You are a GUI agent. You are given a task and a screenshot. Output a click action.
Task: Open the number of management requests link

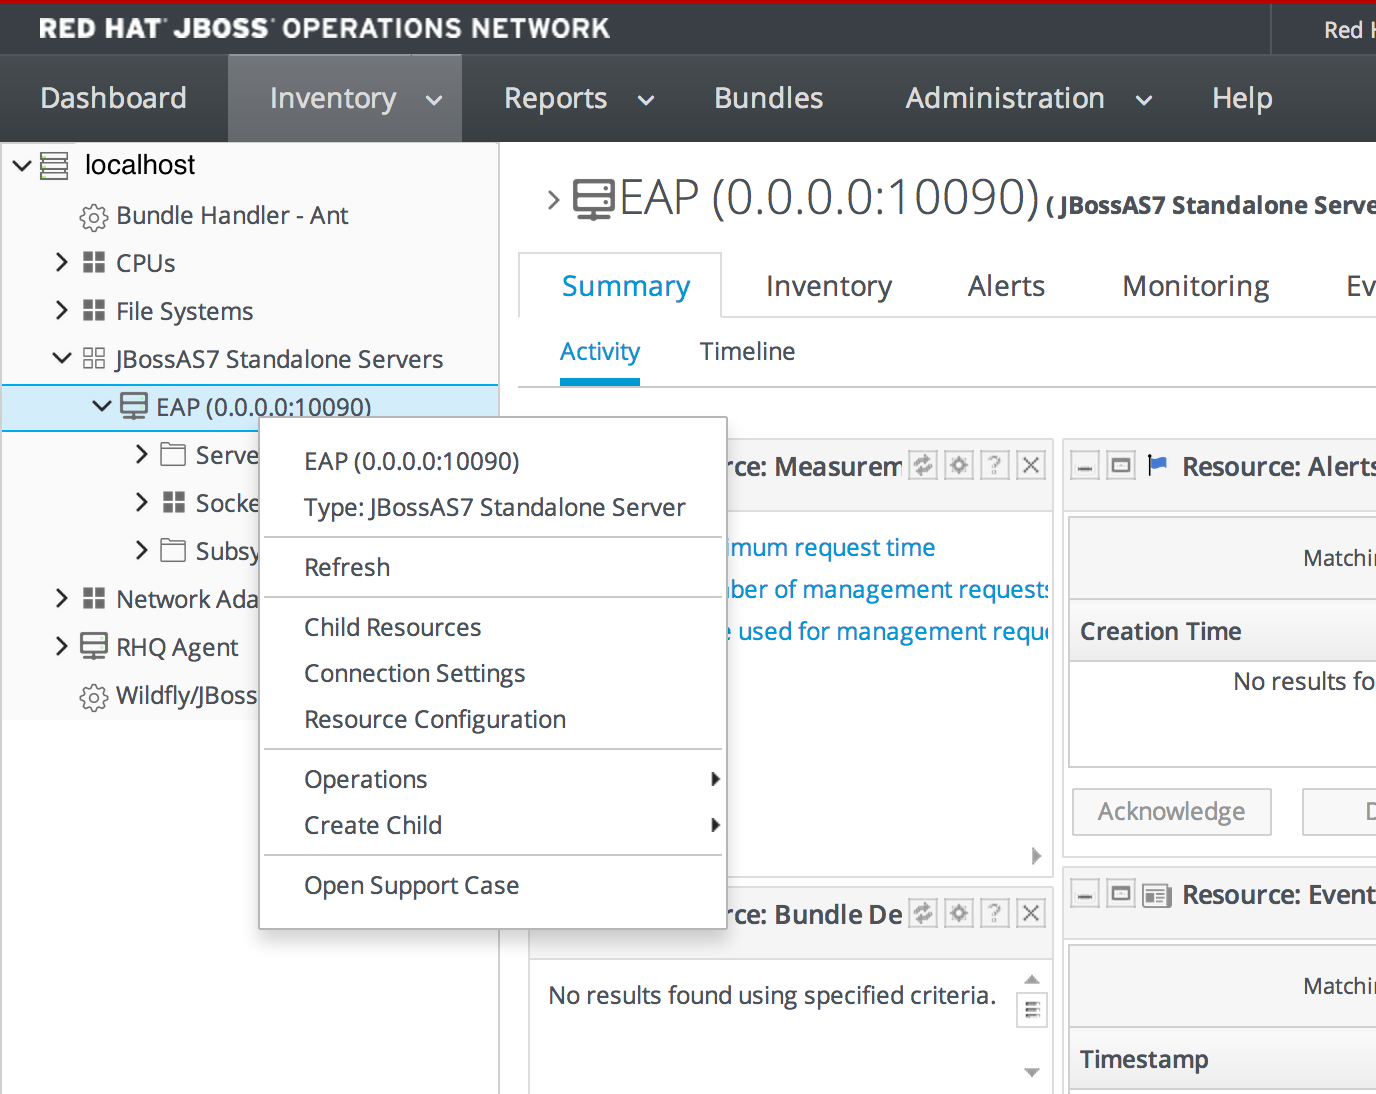pyautogui.click(x=888, y=589)
